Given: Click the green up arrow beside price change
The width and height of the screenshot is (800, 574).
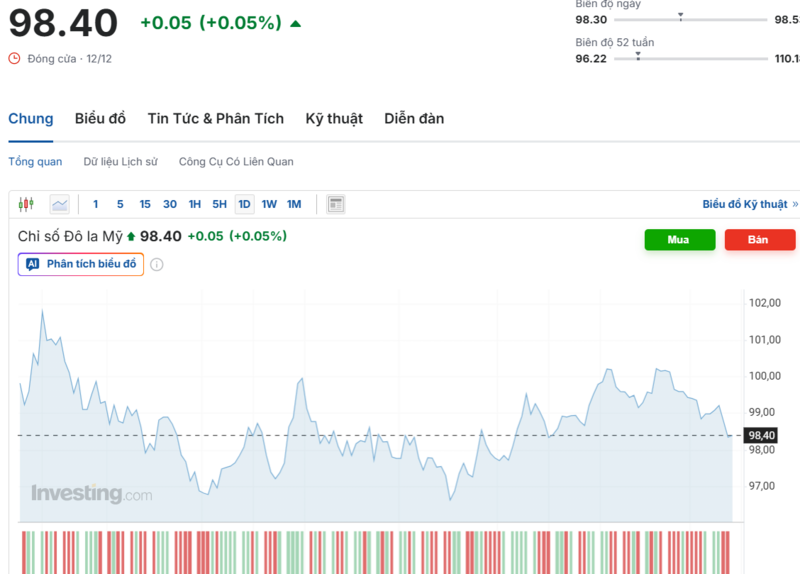Looking at the screenshot, I should coord(295,23).
